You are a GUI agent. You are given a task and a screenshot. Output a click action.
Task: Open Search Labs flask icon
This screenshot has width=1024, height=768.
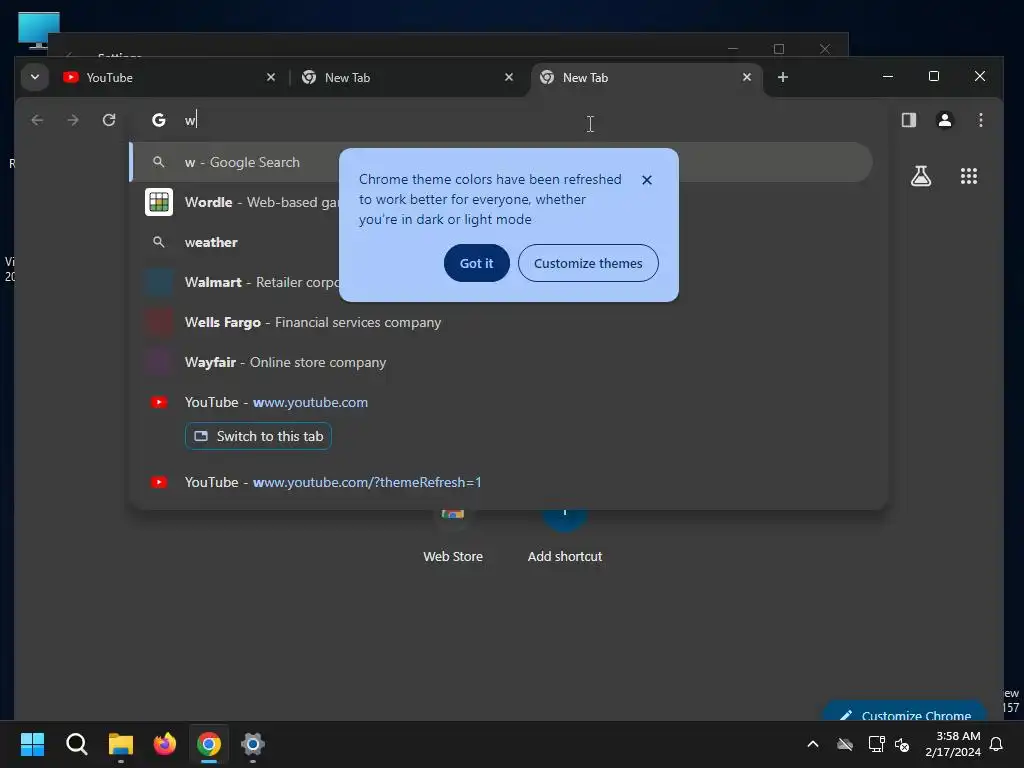tap(921, 176)
